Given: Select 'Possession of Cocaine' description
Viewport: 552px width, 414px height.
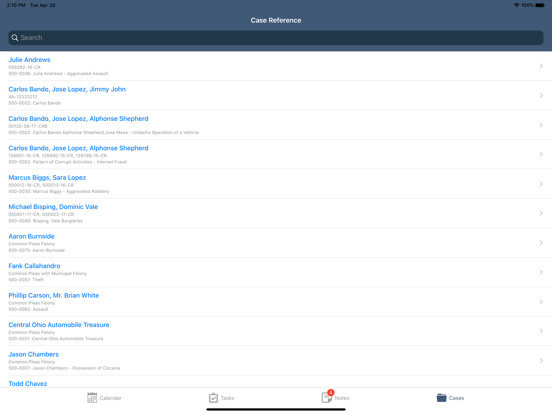Looking at the screenshot, I should [x=96, y=368].
